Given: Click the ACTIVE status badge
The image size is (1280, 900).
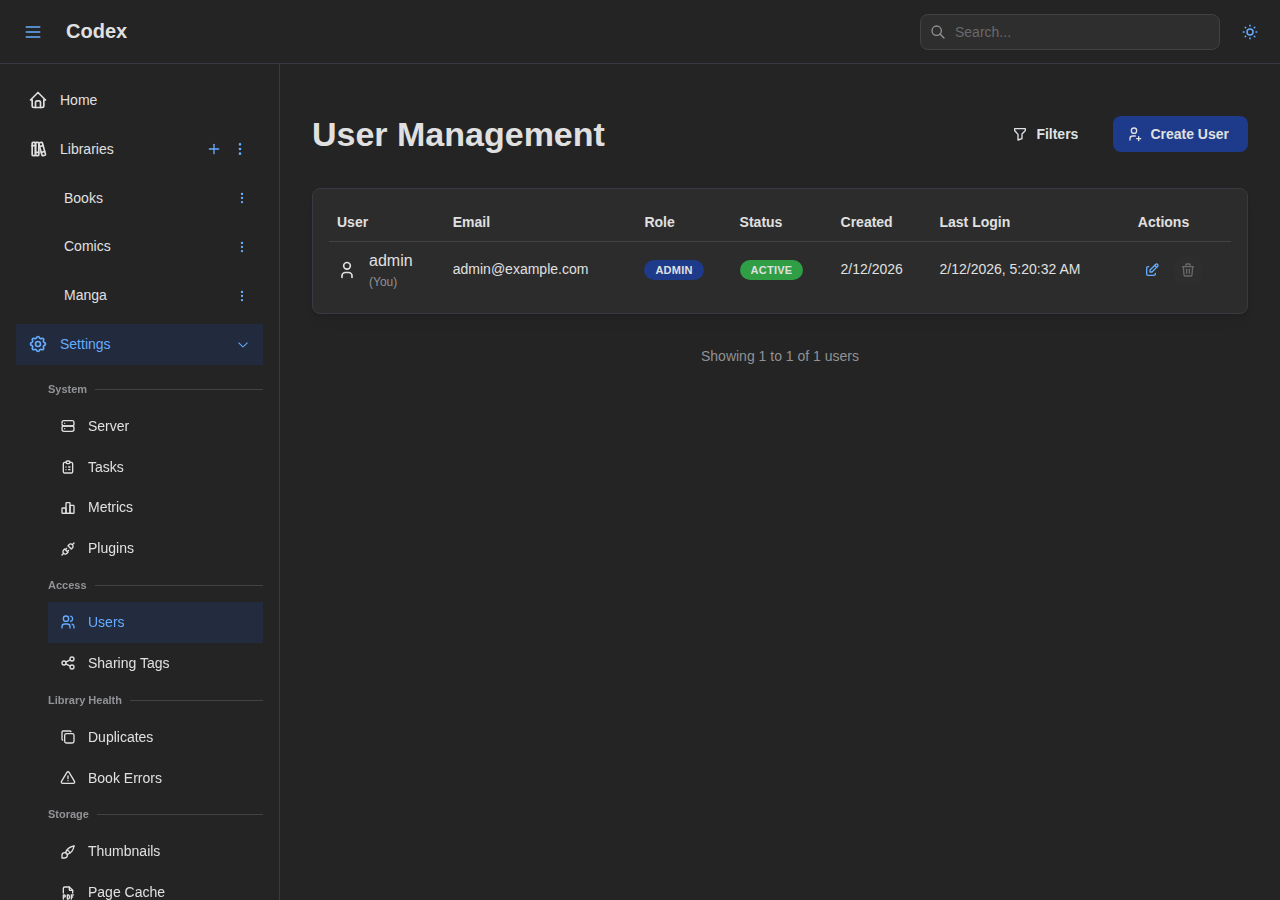Looking at the screenshot, I should [771, 269].
